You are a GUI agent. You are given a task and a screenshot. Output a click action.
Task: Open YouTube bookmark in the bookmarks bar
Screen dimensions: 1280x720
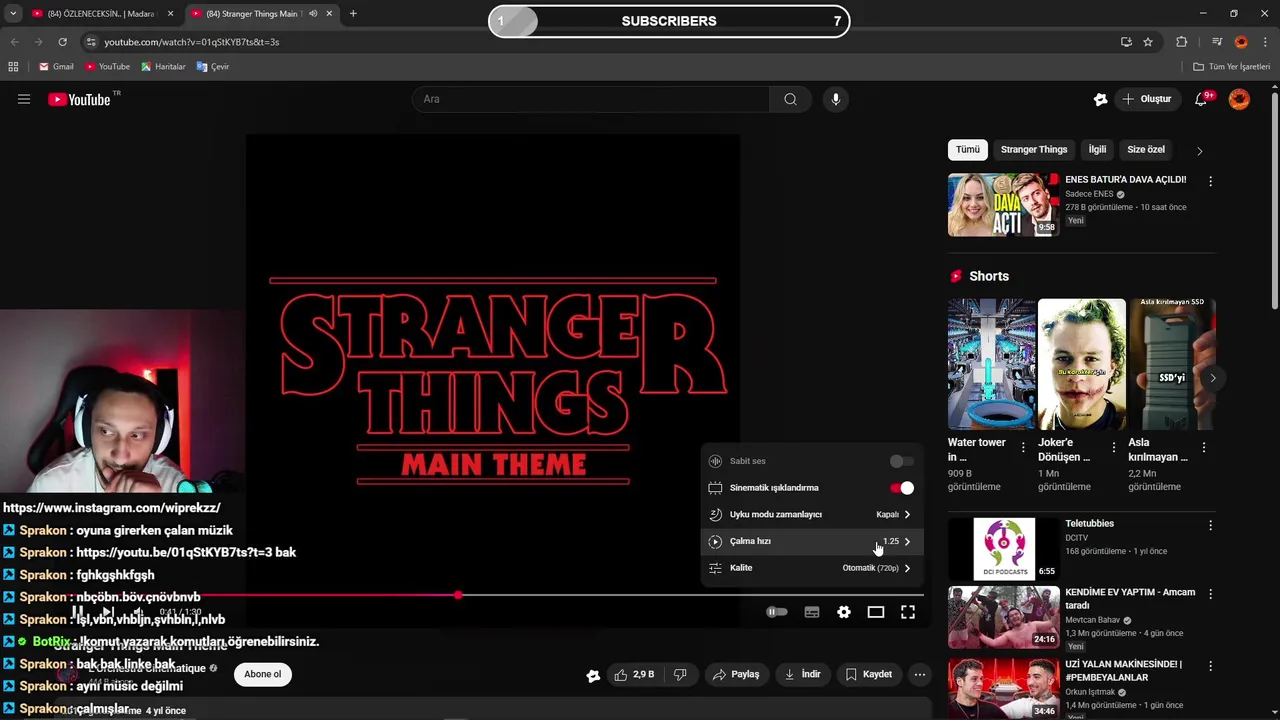[x=108, y=67]
